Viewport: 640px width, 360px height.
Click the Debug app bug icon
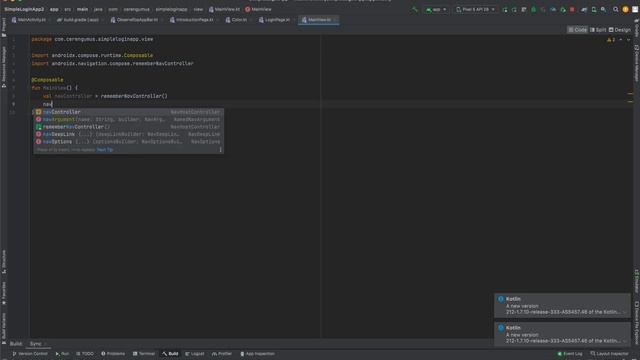point(533,9)
